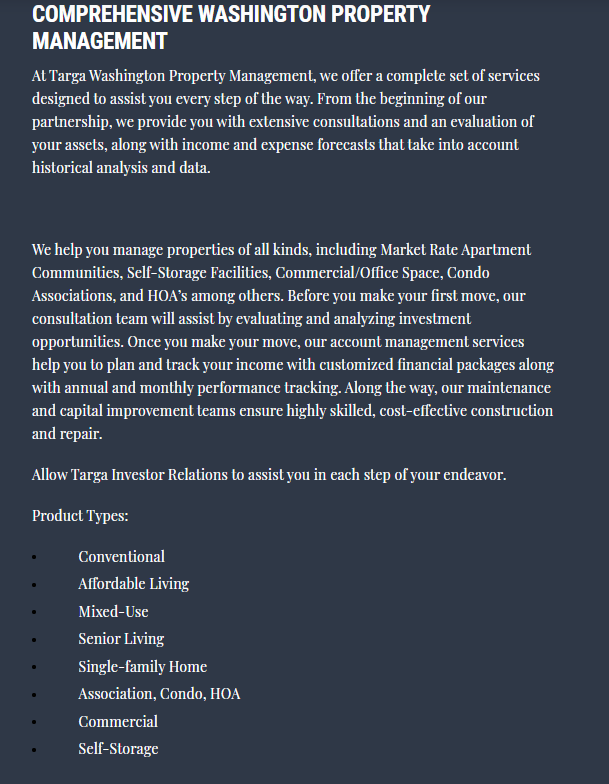The height and width of the screenshot is (784, 609).
Task: Select the Self-Storage list item
Action: pyautogui.click(x=118, y=749)
